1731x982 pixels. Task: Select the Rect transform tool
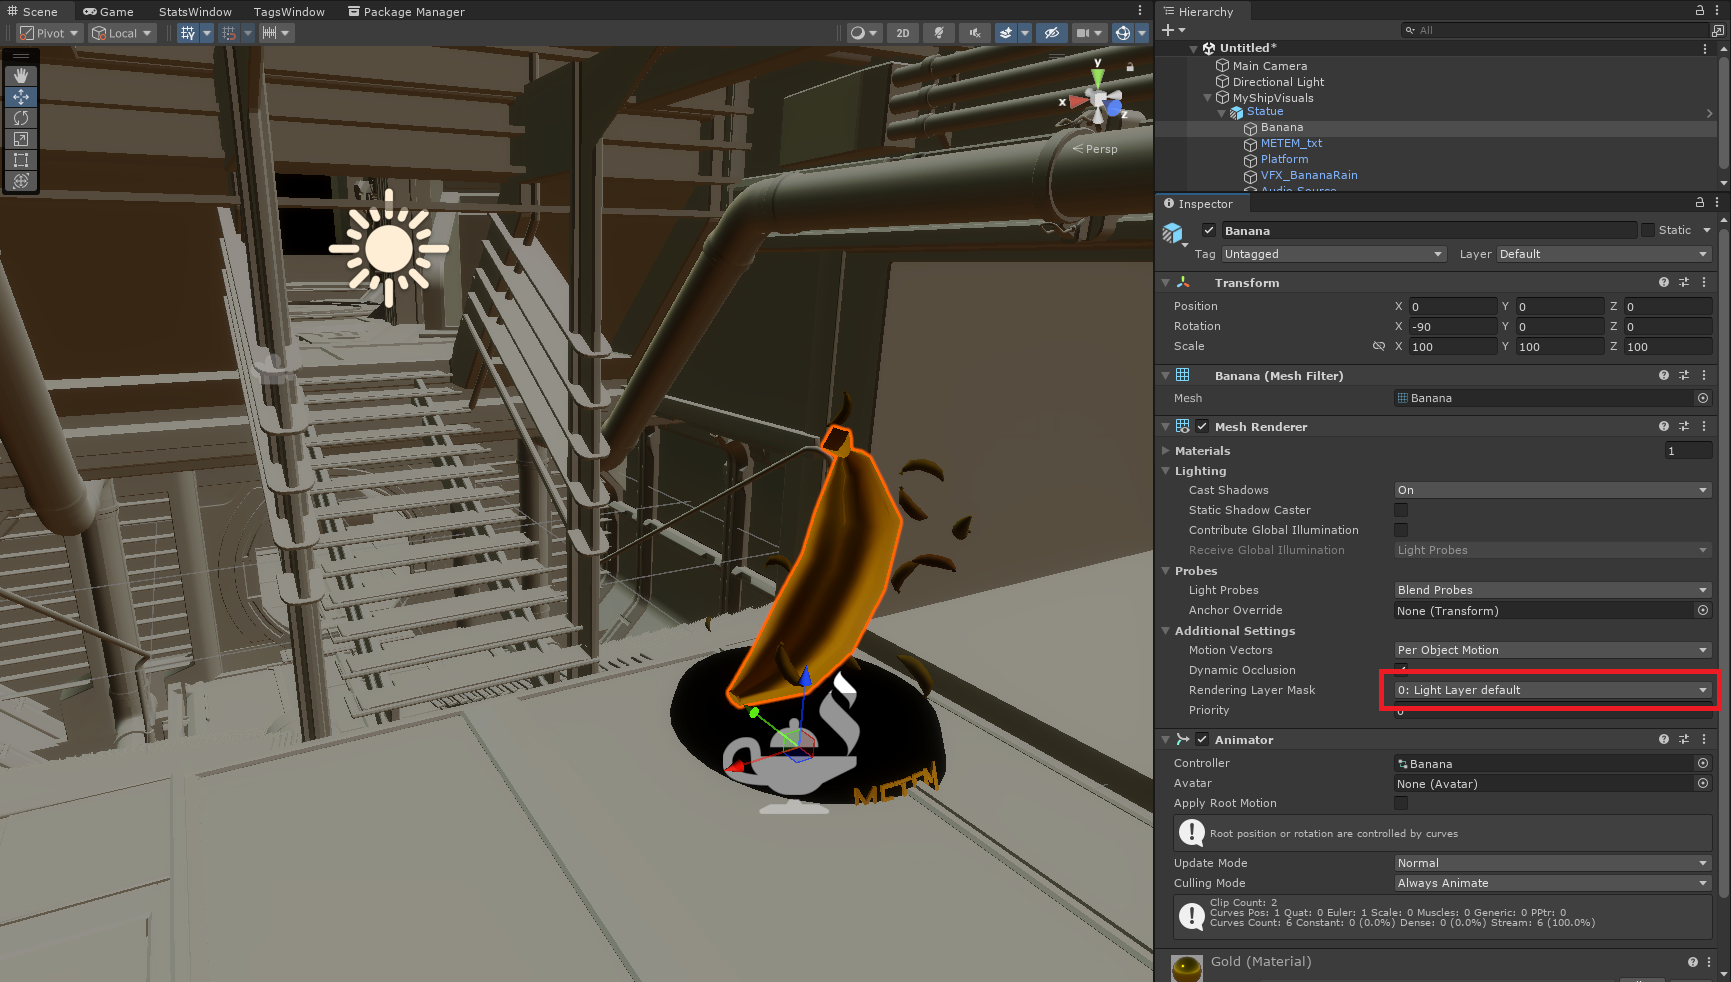click(21, 160)
